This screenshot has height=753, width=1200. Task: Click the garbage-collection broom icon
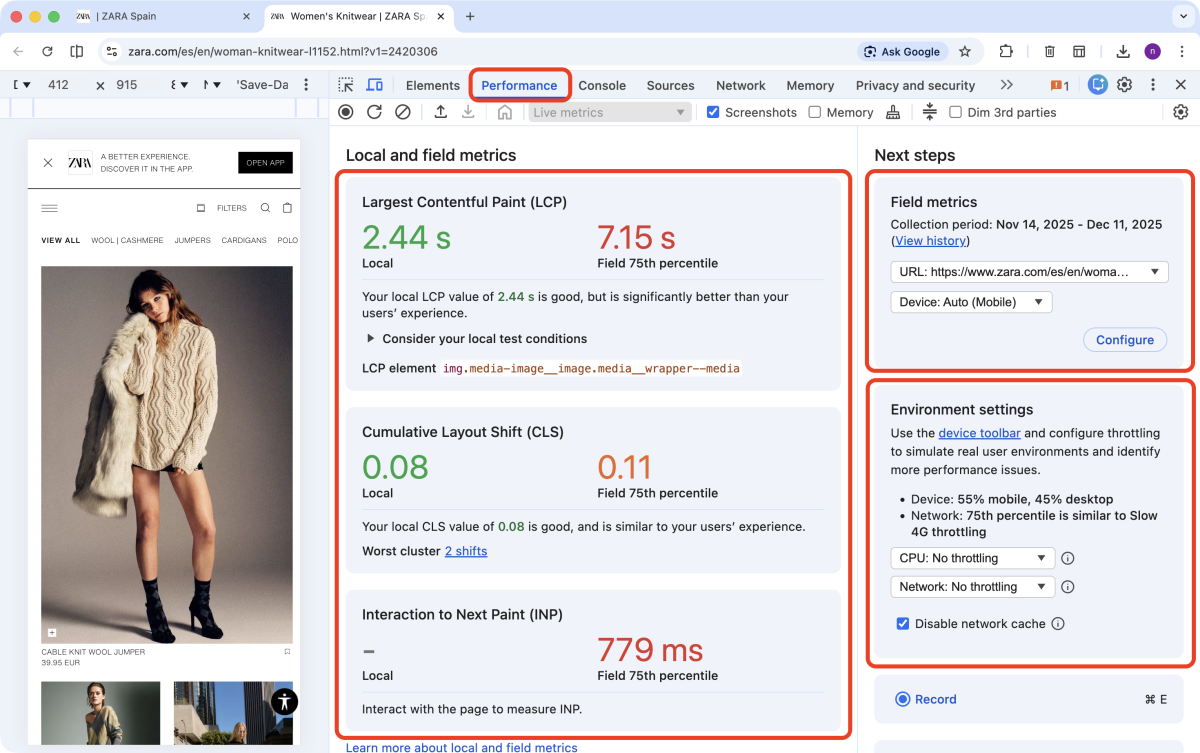click(x=893, y=112)
